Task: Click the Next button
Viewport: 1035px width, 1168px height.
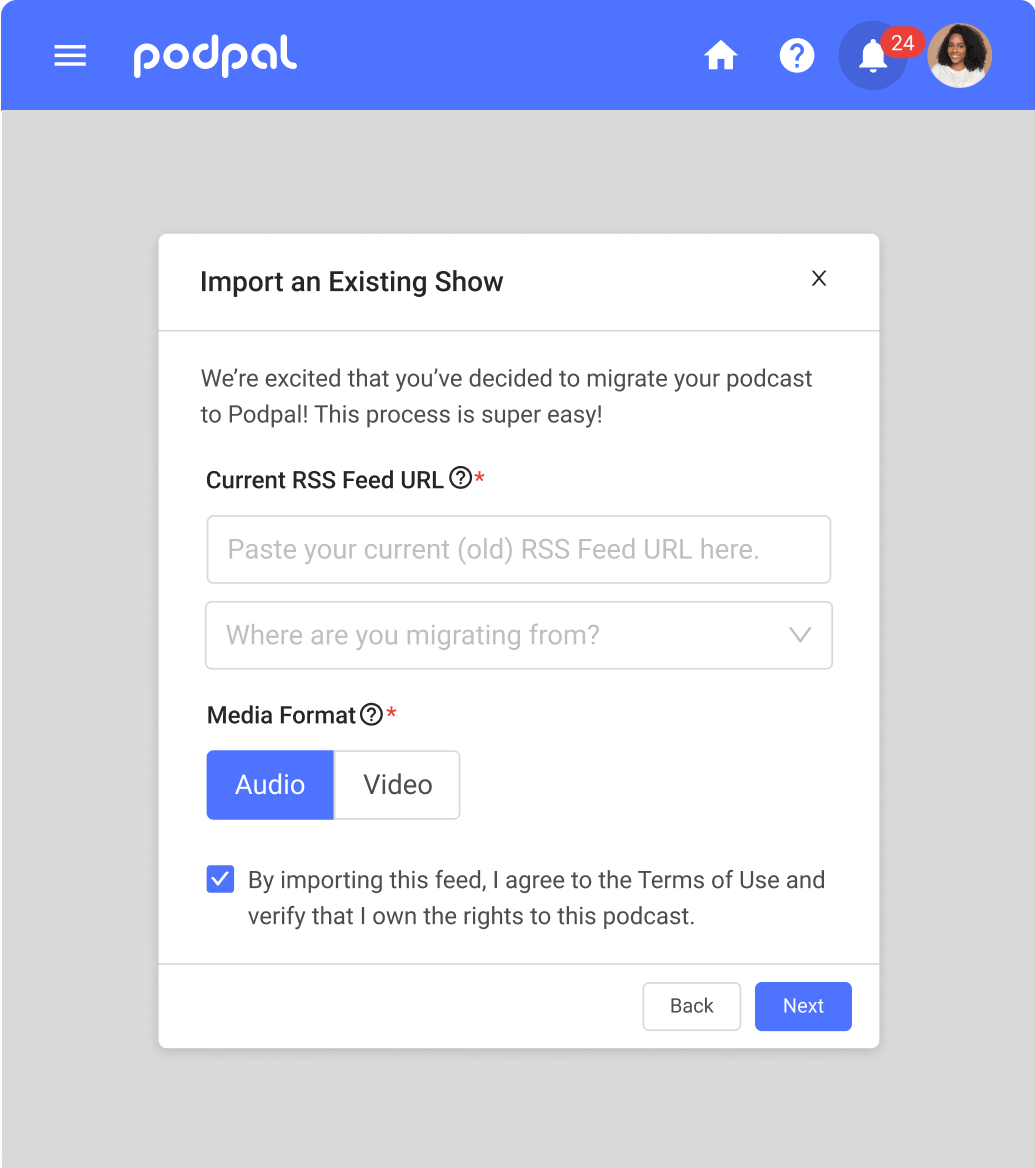Action: [803, 1006]
